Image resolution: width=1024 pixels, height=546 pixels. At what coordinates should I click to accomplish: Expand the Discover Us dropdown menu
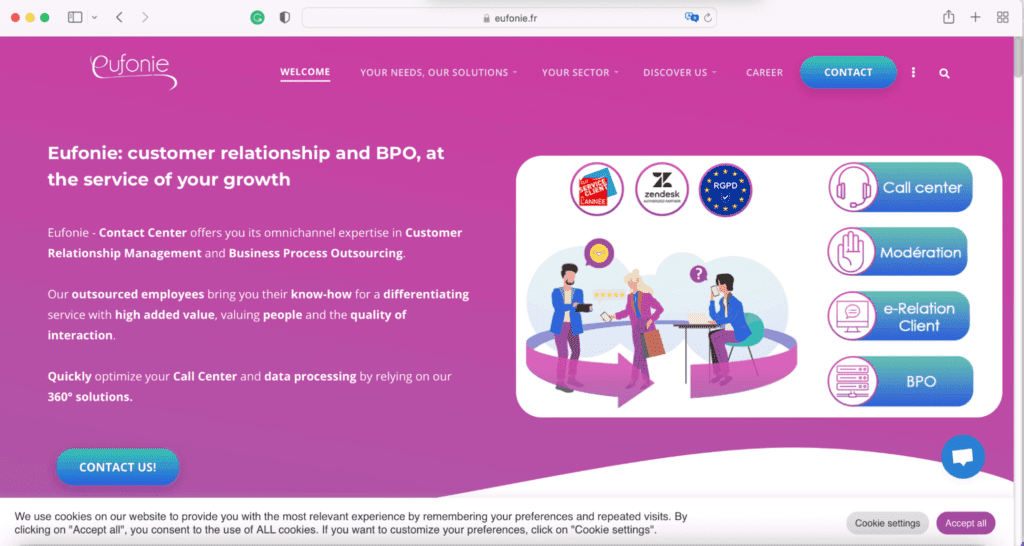pos(680,72)
